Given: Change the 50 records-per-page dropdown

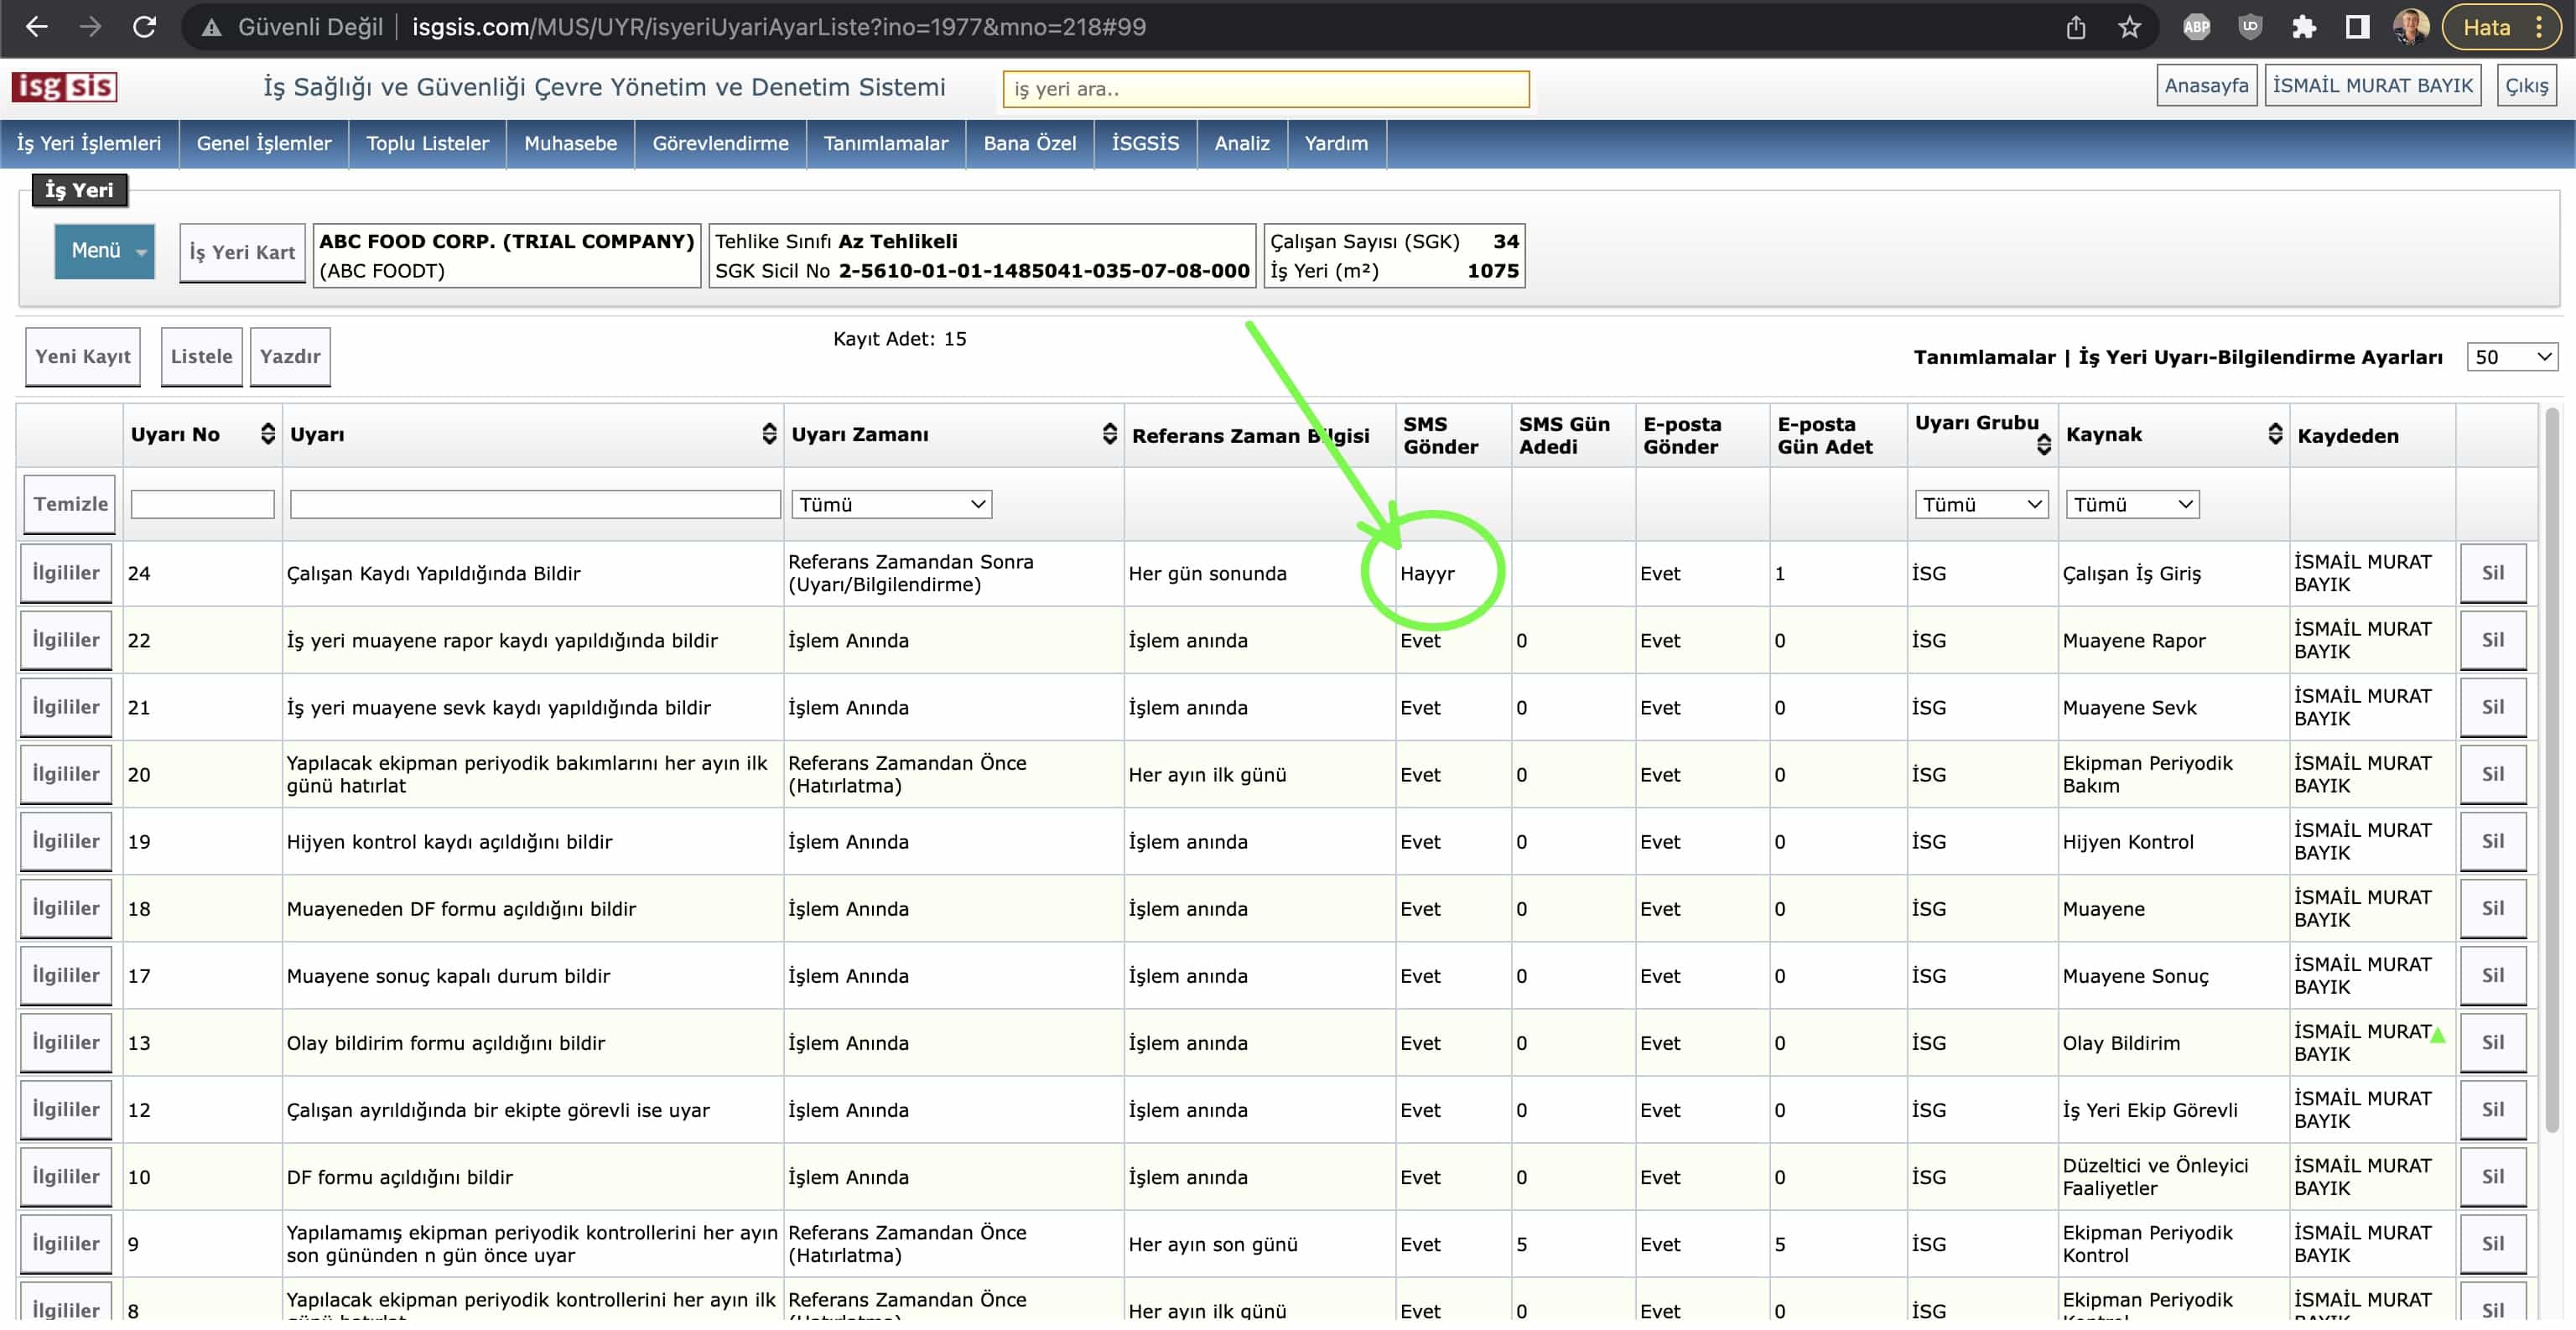Looking at the screenshot, I should point(2511,357).
